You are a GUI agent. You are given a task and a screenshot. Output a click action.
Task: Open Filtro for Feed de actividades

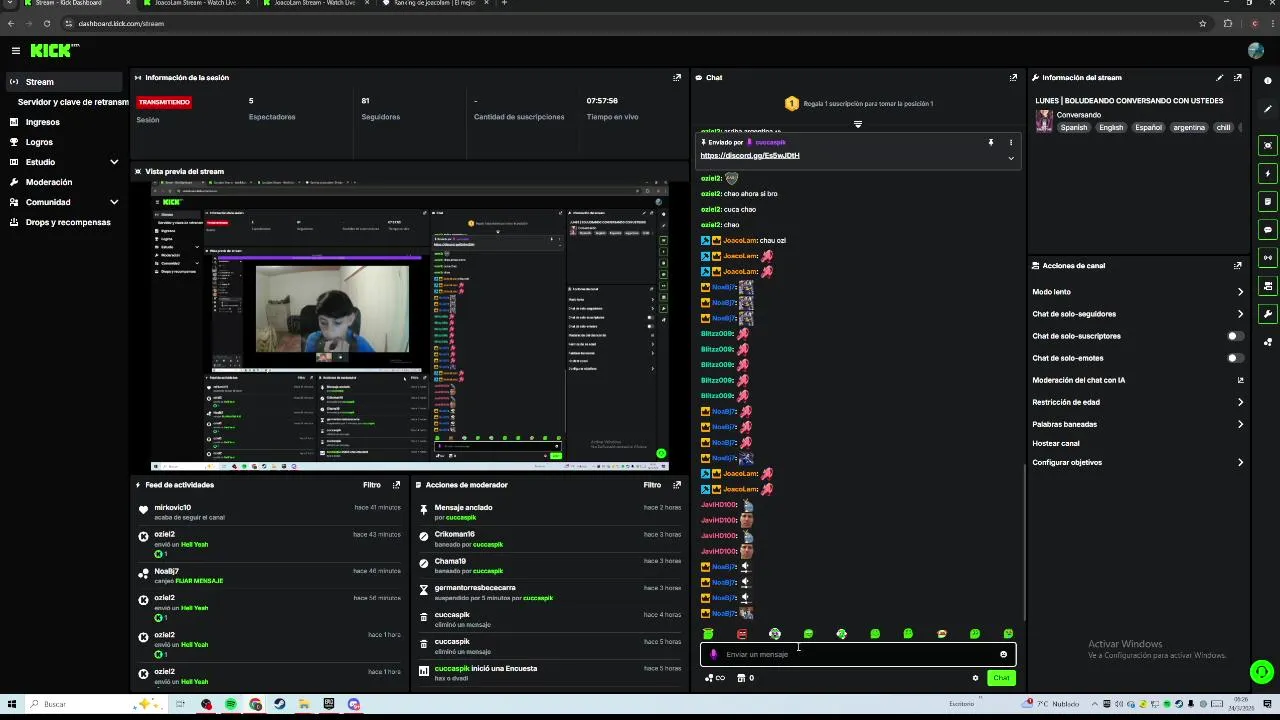tap(371, 485)
